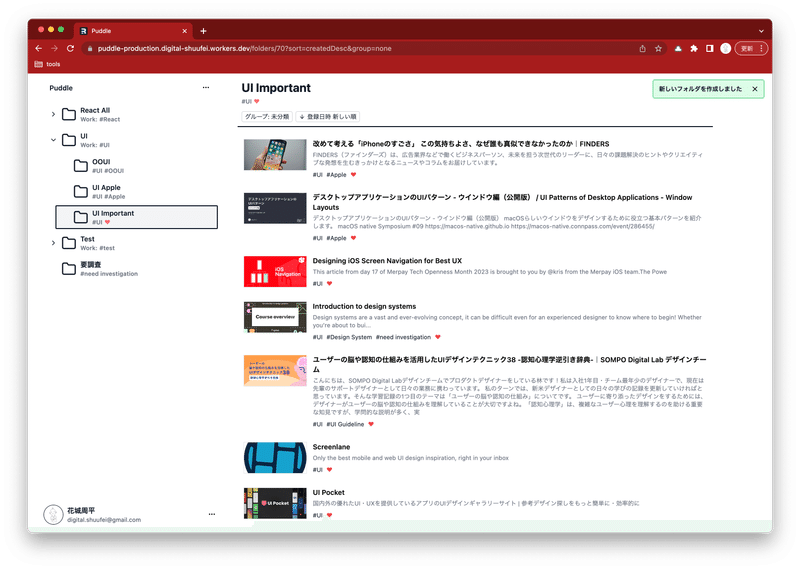Click the UI Pocket thumbnail
Image resolution: width=800 pixels, height=569 pixels.
275,504
